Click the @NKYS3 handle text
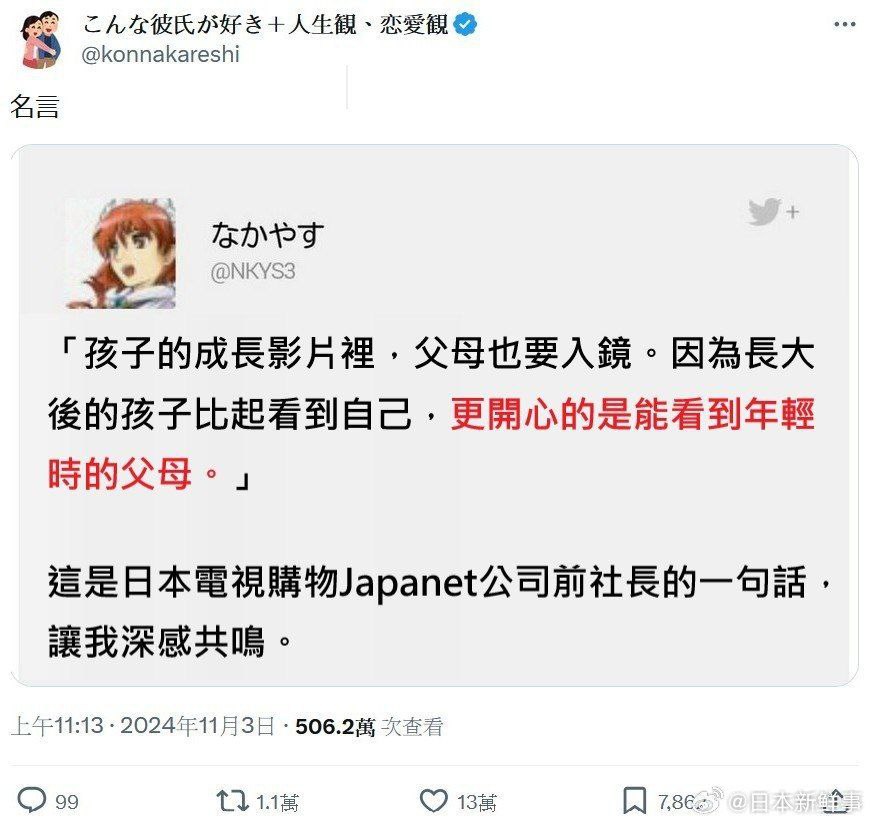 point(252,271)
